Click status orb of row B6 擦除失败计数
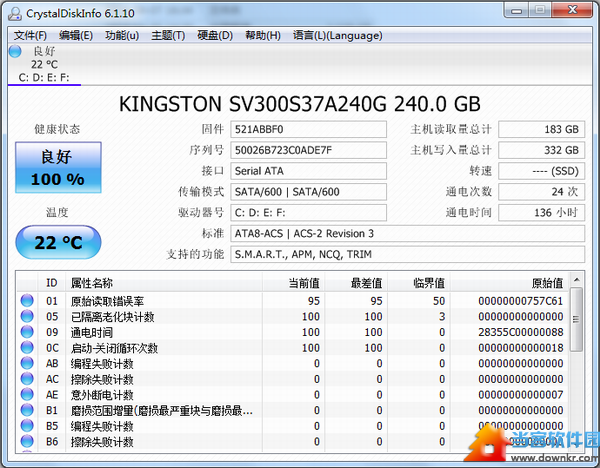 (x=27, y=441)
